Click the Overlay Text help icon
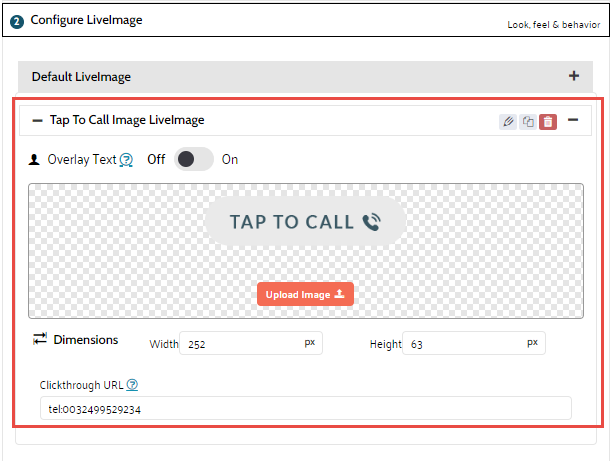Viewport: 614px width, 461px height. point(126,160)
